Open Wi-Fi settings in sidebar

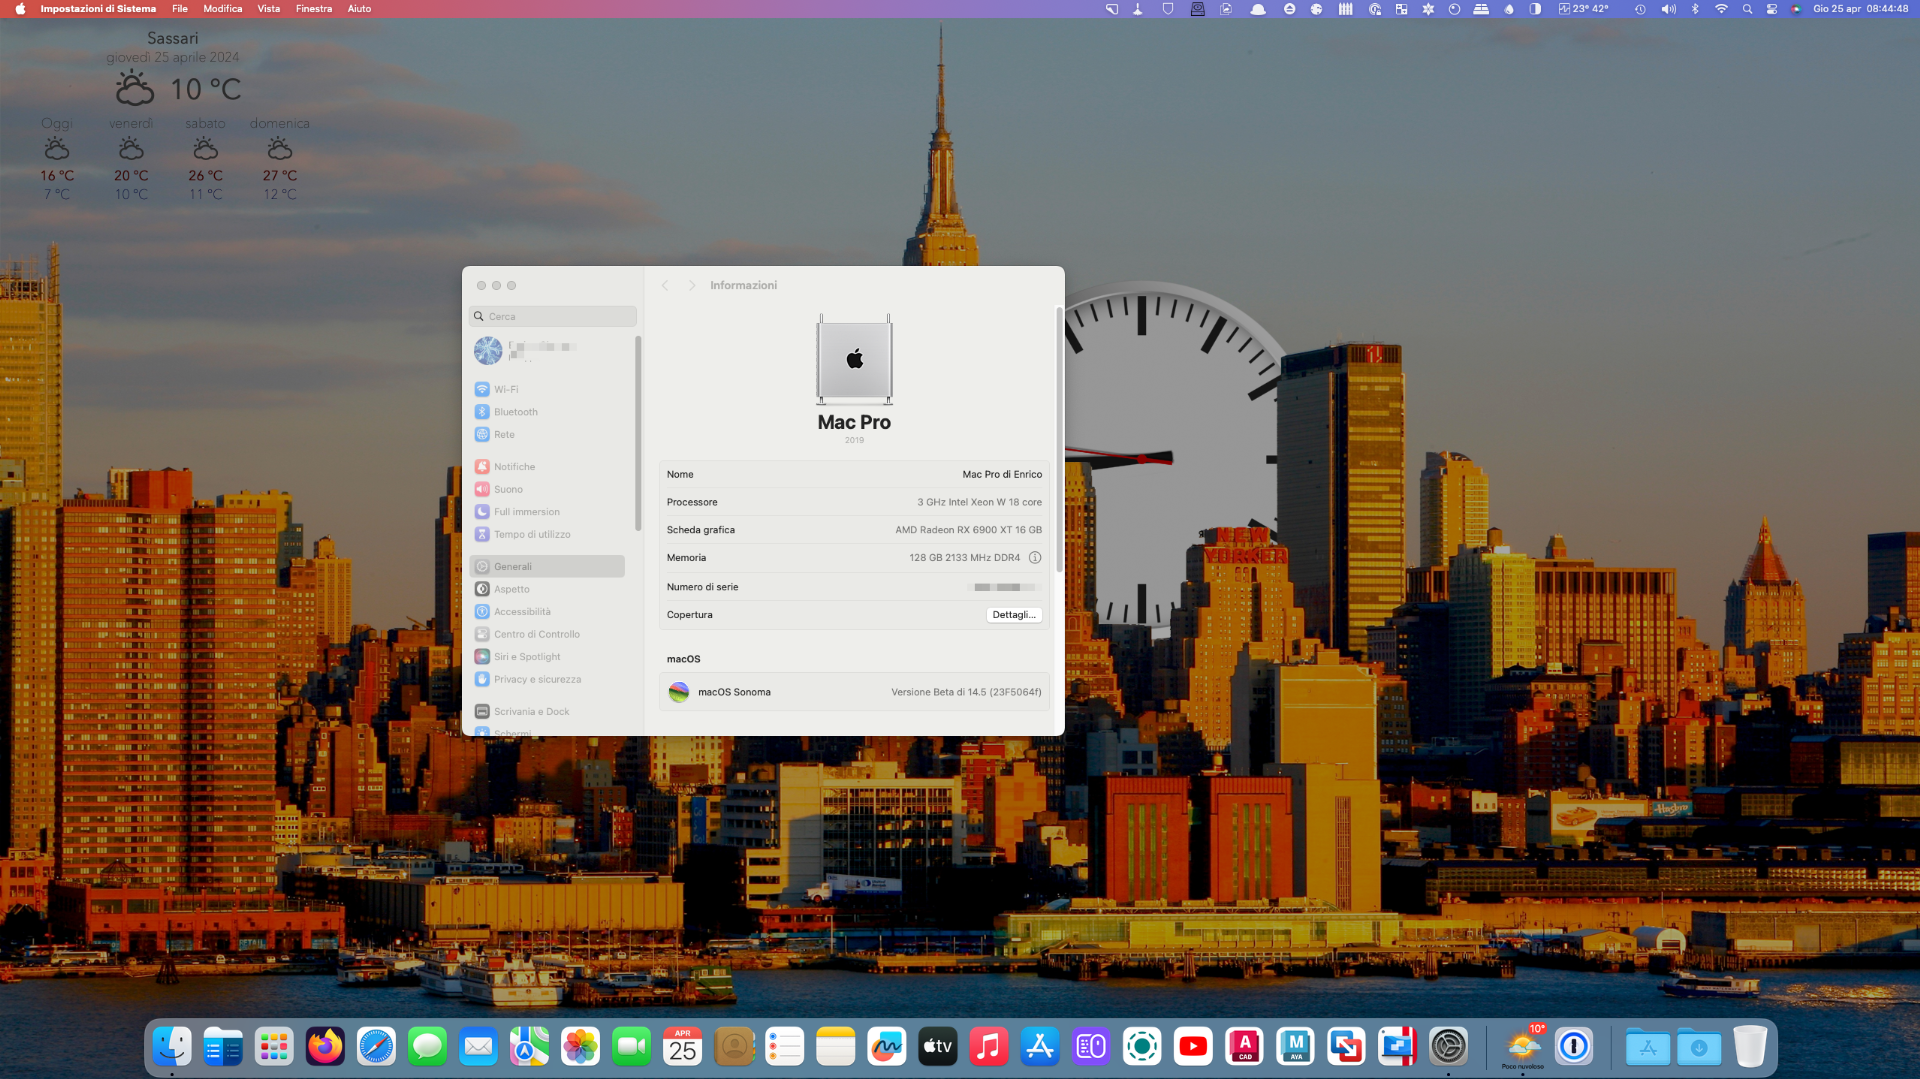tap(505, 389)
